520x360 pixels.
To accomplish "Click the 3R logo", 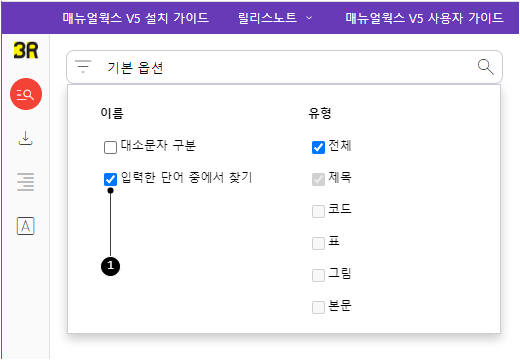I will pyautogui.click(x=26, y=50).
